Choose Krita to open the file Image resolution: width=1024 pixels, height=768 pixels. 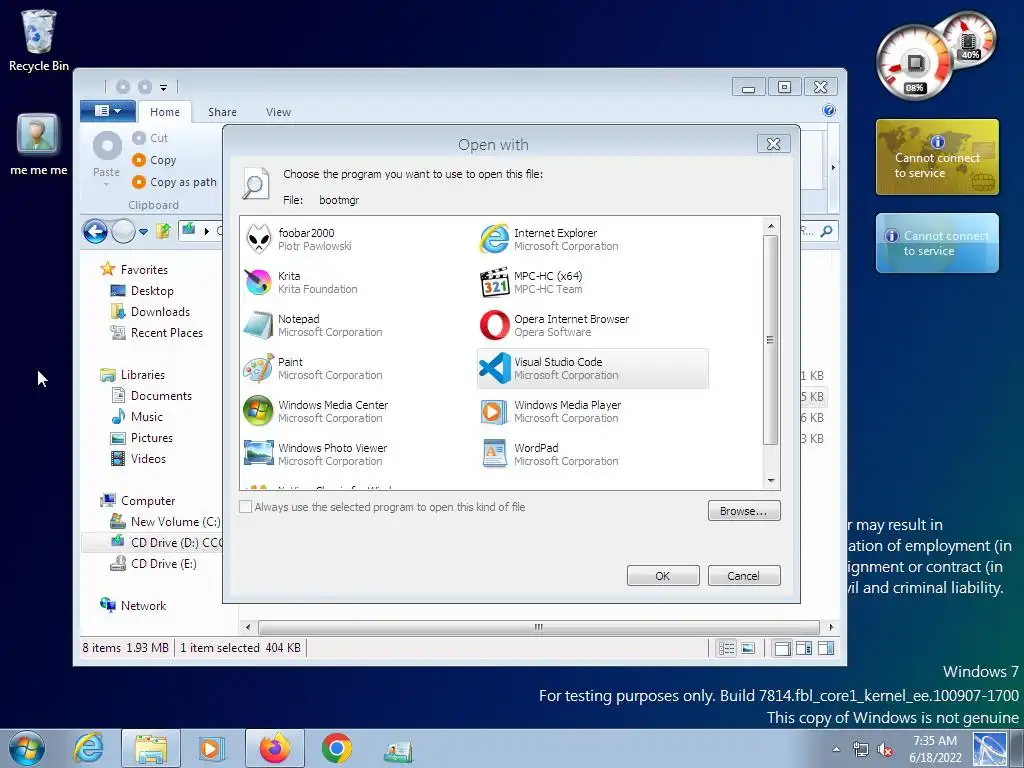click(x=356, y=282)
